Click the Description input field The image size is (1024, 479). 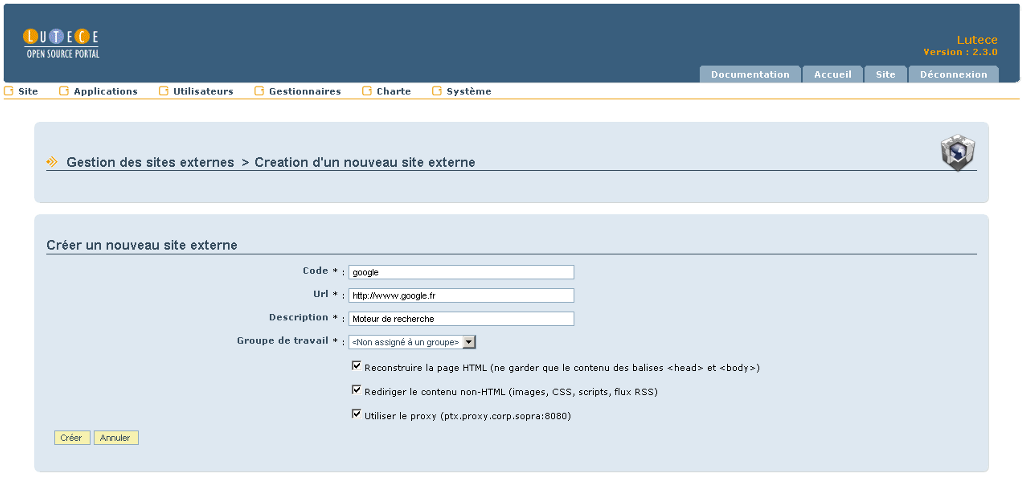(x=461, y=319)
